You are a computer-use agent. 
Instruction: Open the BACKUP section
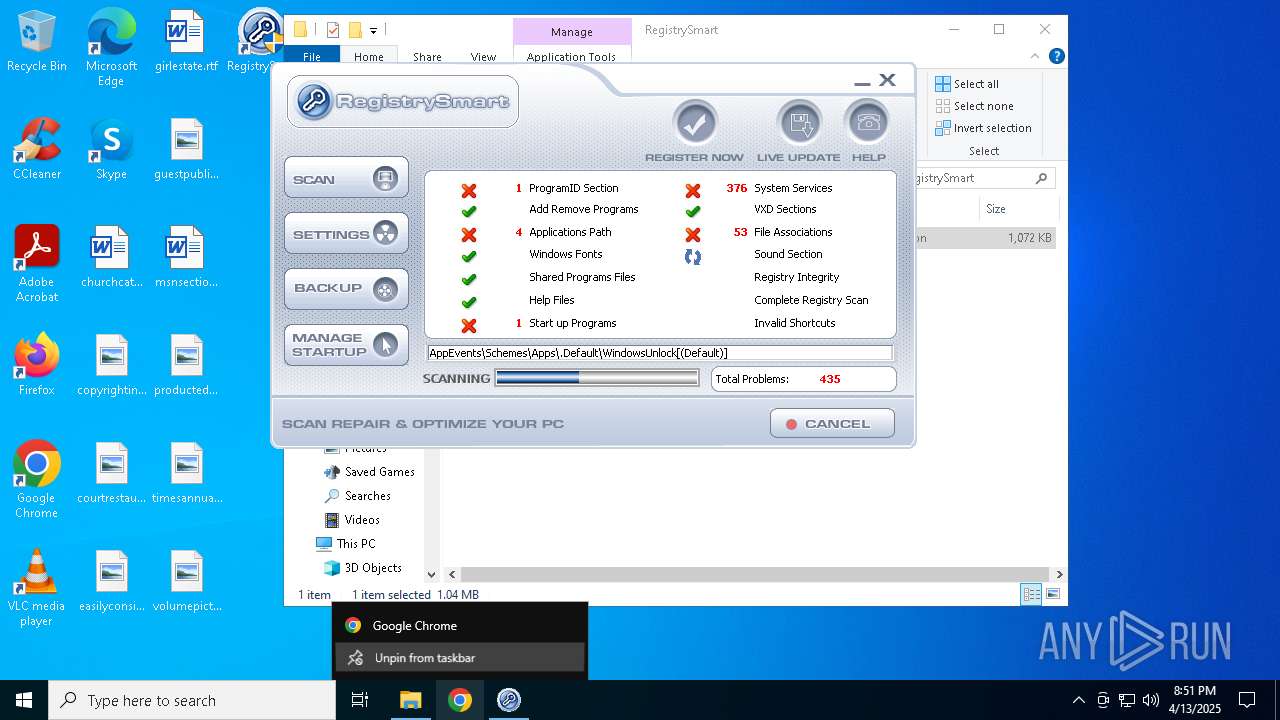(x=346, y=289)
